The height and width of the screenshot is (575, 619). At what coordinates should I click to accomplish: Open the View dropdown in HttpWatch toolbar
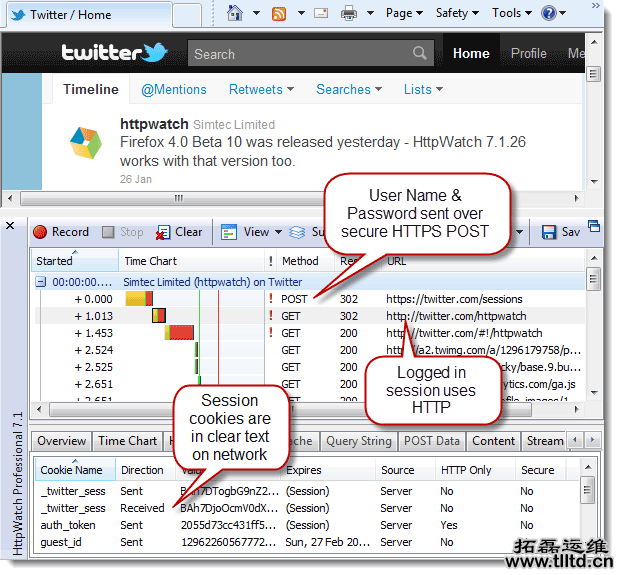(256, 232)
